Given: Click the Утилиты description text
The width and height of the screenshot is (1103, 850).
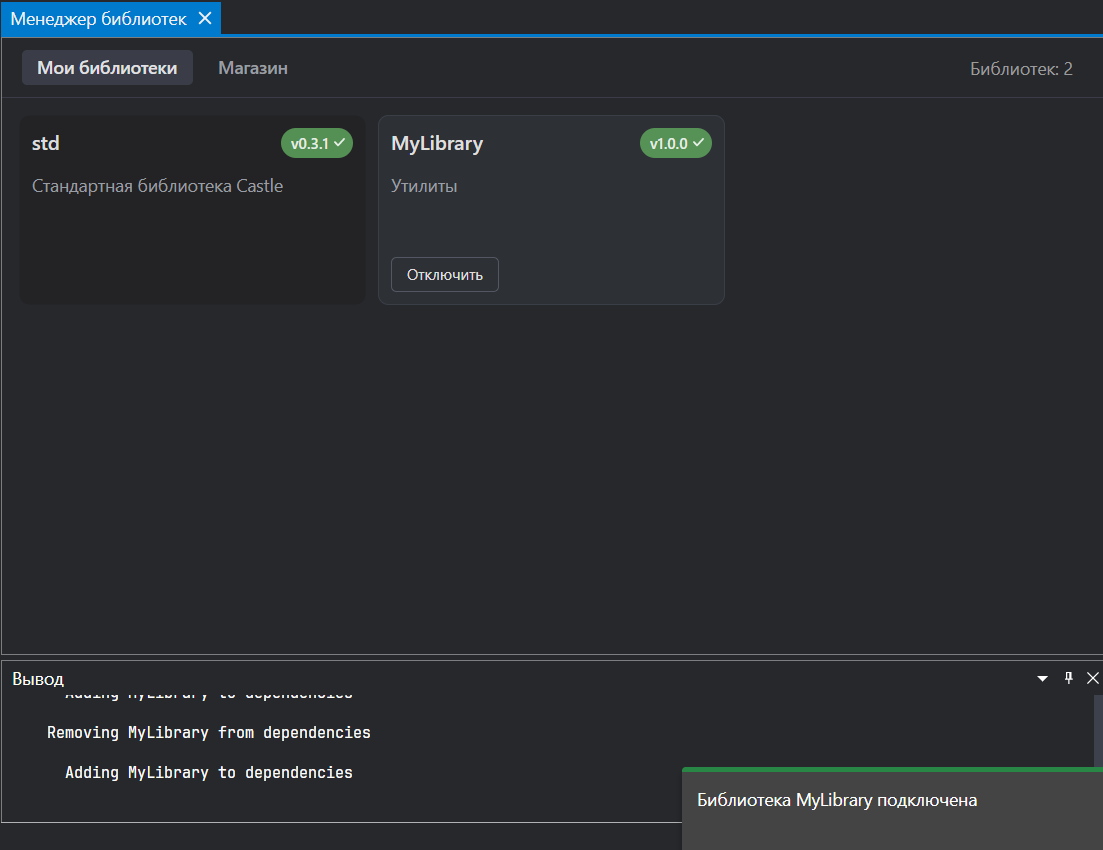Looking at the screenshot, I should [424, 186].
